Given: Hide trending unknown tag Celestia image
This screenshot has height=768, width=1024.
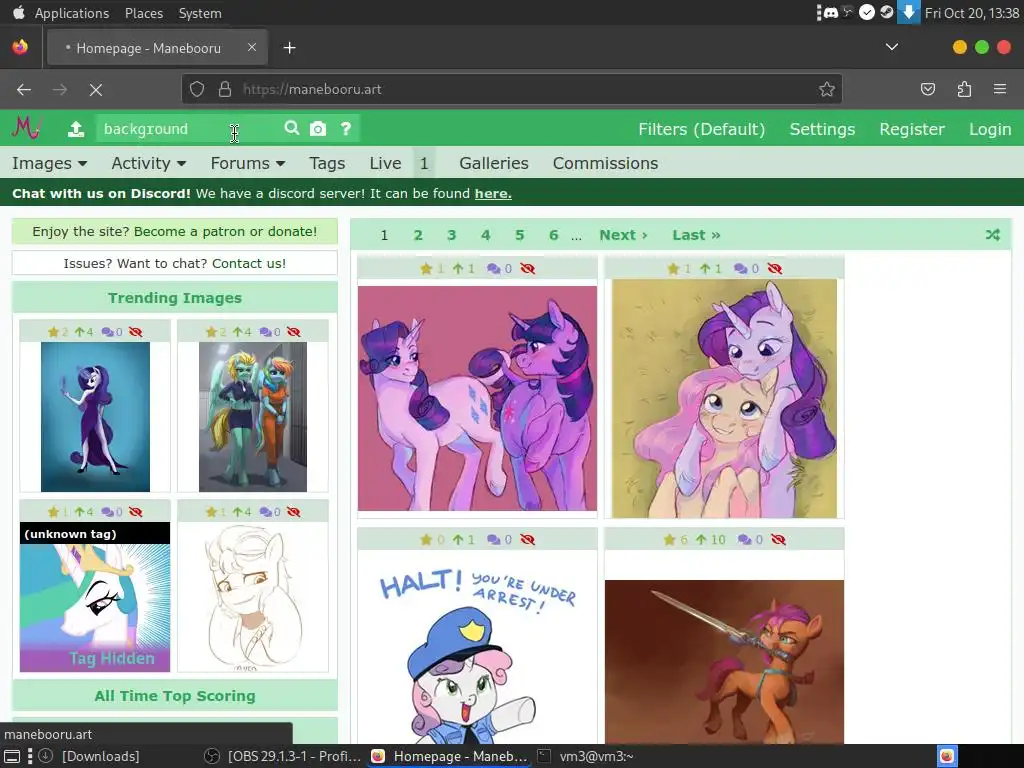Looking at the screenshot, I should [136, 512].
